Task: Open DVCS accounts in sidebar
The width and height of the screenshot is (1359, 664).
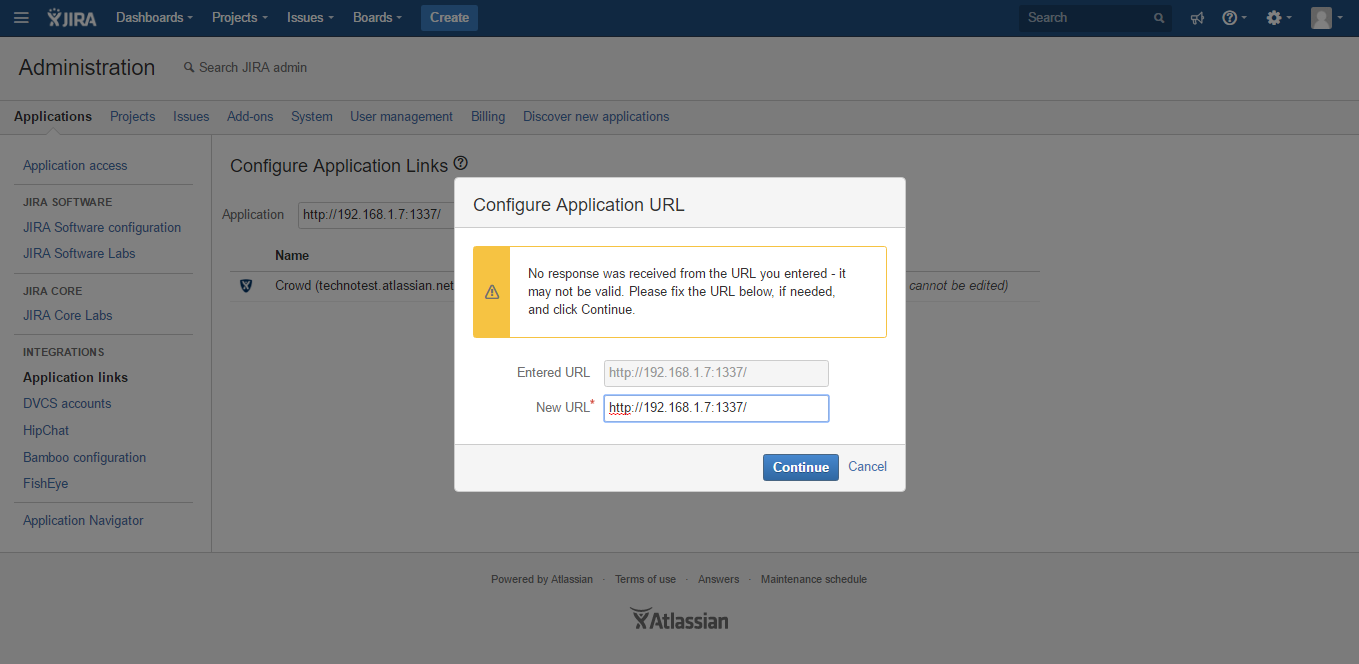Action: [67, 404]
